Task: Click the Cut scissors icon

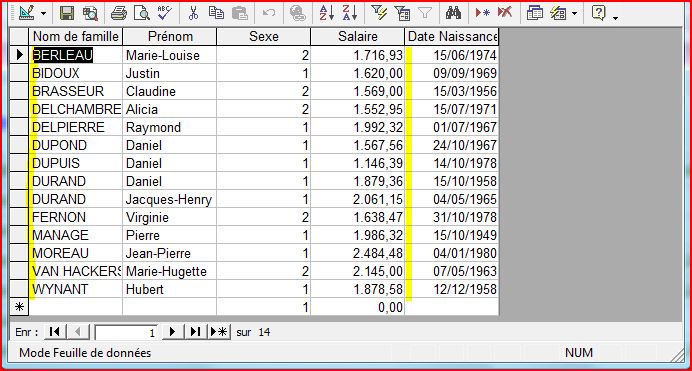Action: 193,13
